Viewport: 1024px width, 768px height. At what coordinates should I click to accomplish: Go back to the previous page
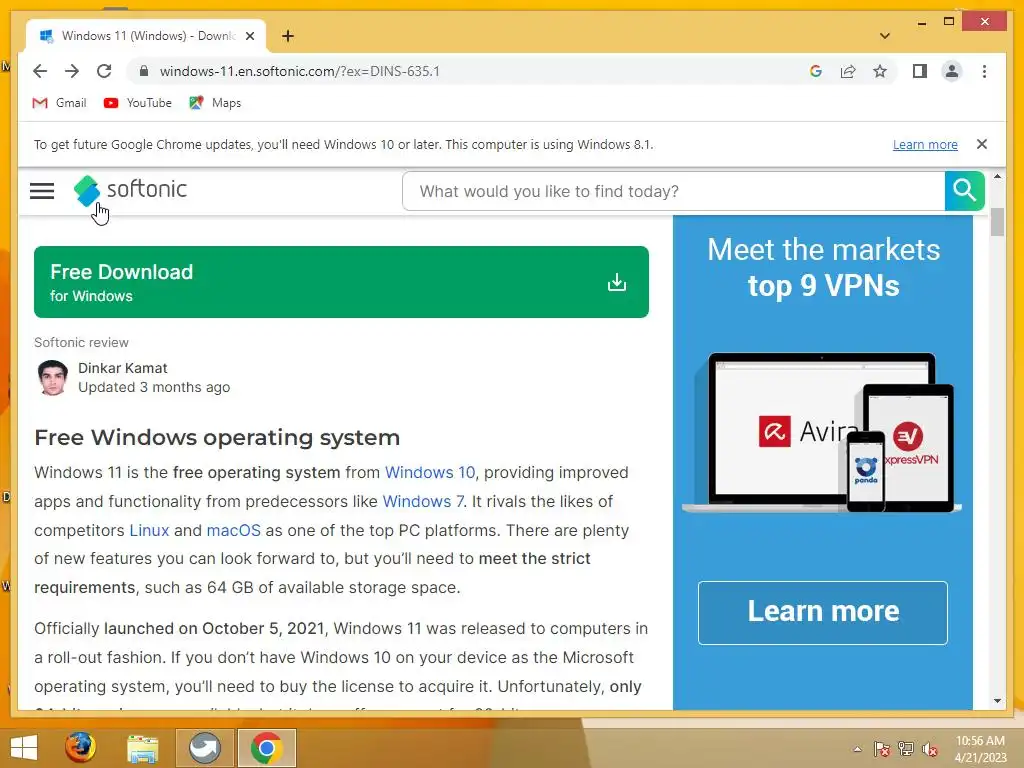click(x=40, y=71)
